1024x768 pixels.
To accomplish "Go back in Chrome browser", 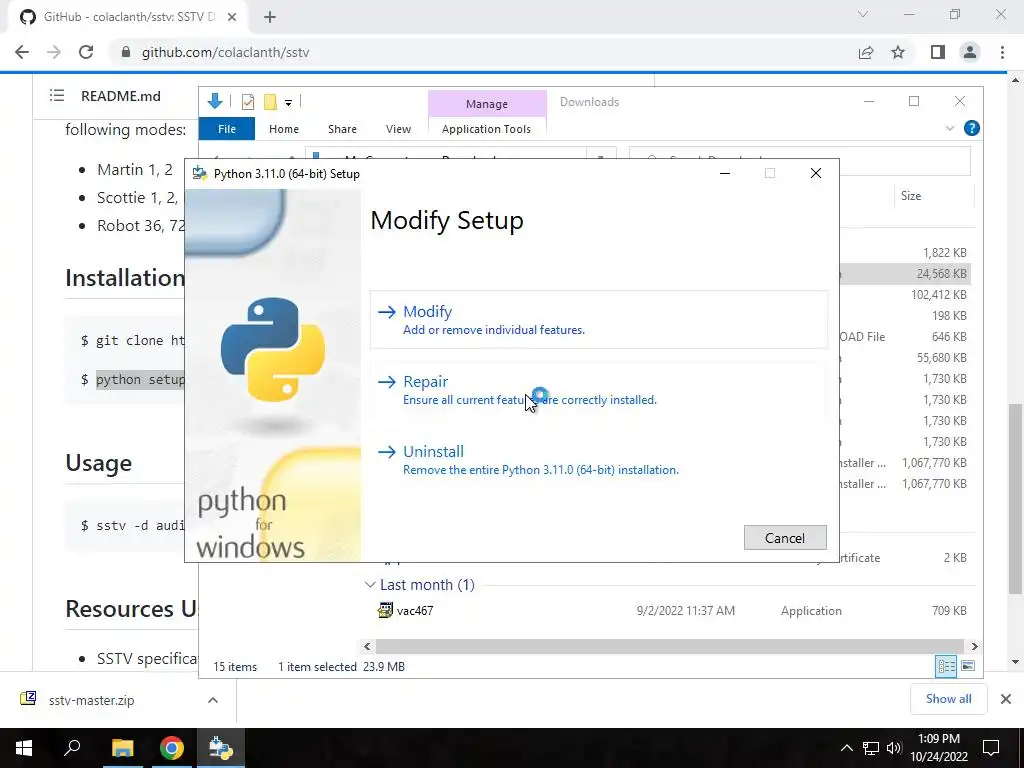I will (x=22, y=52).
